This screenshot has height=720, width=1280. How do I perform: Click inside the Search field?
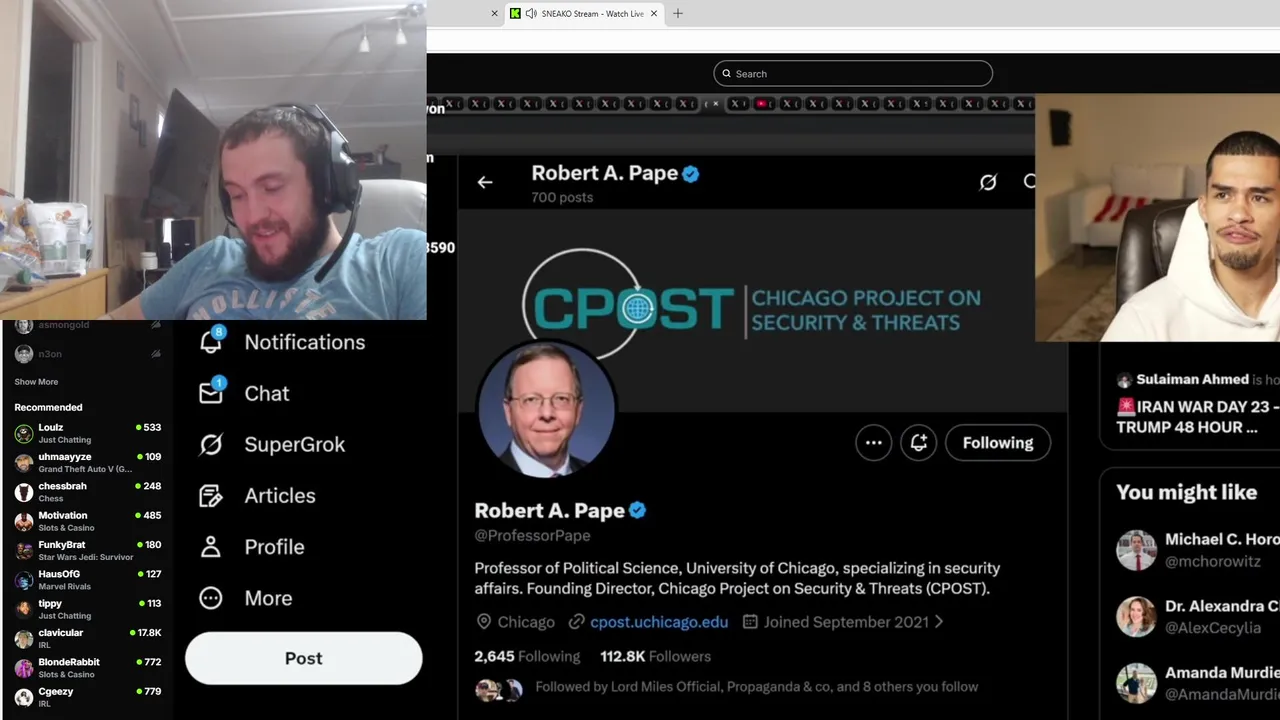853,73
